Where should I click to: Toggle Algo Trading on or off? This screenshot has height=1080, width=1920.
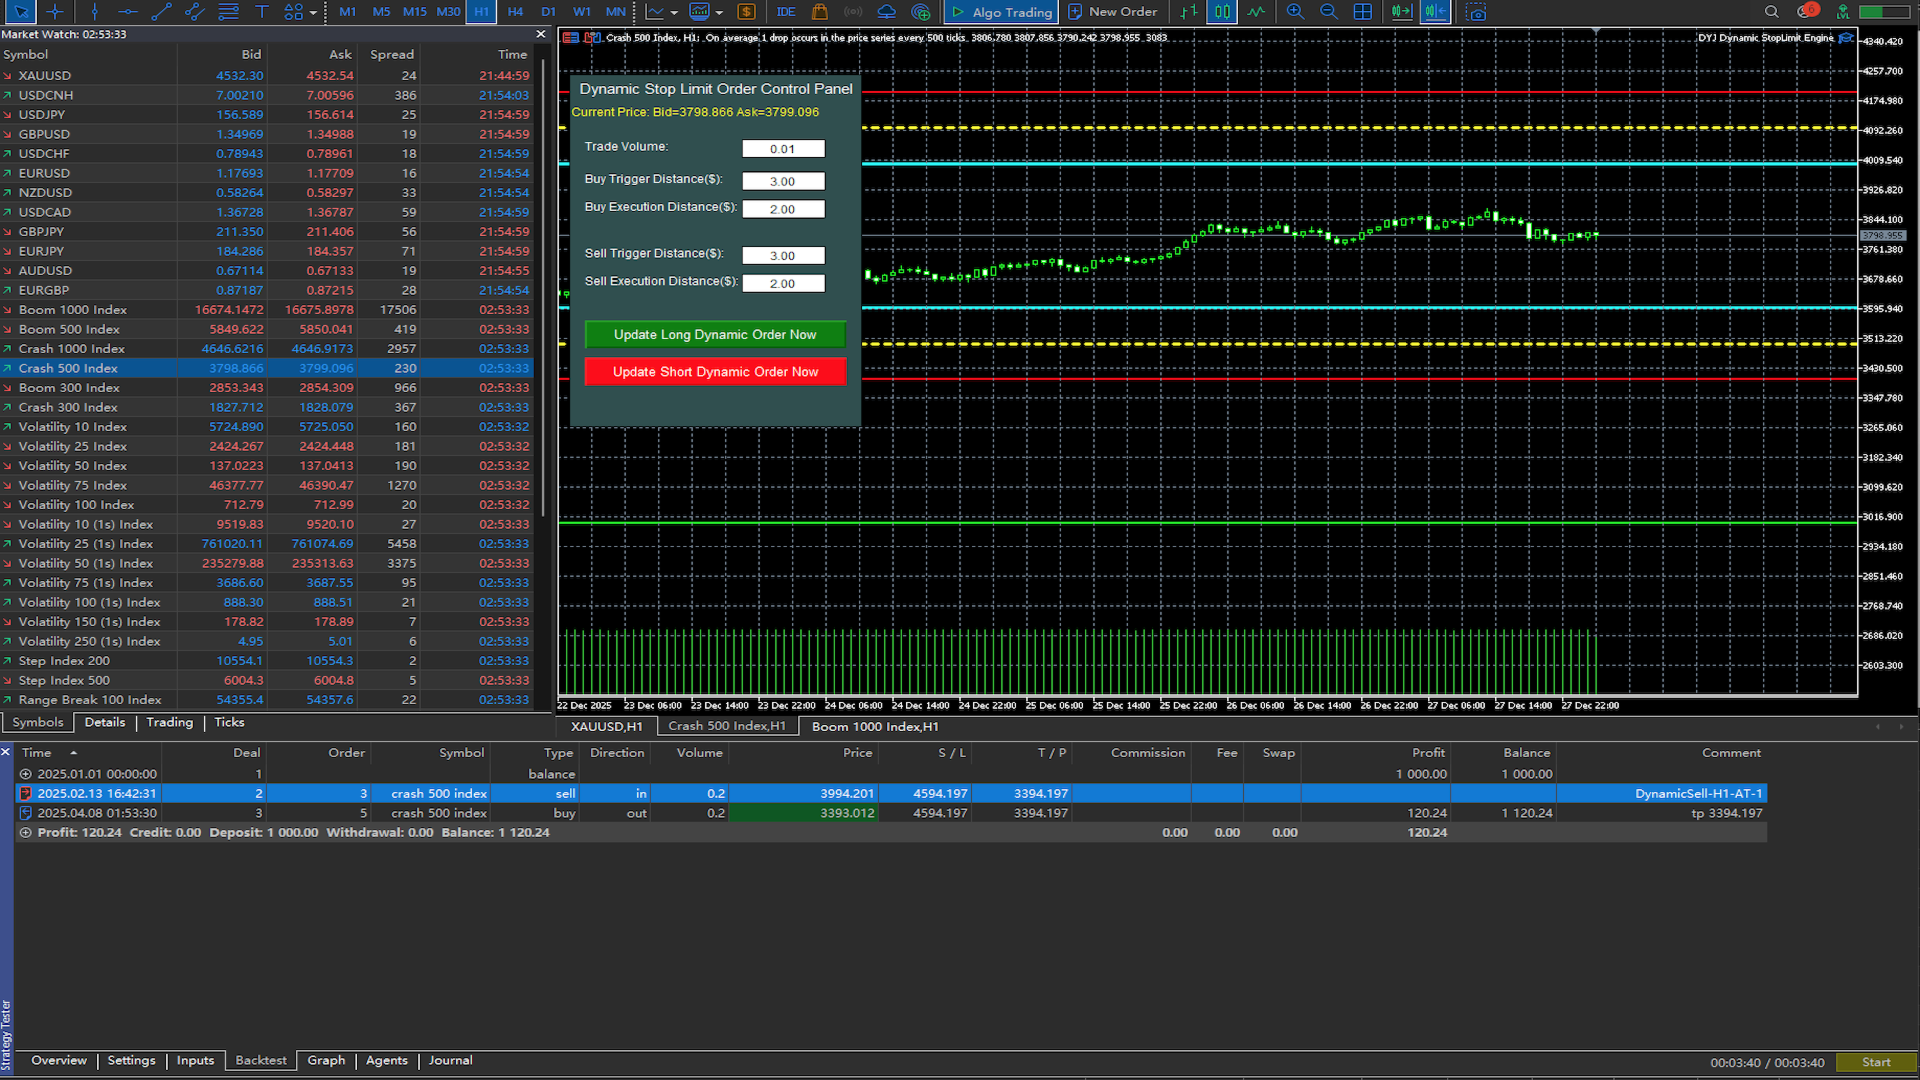point(1001,12)
